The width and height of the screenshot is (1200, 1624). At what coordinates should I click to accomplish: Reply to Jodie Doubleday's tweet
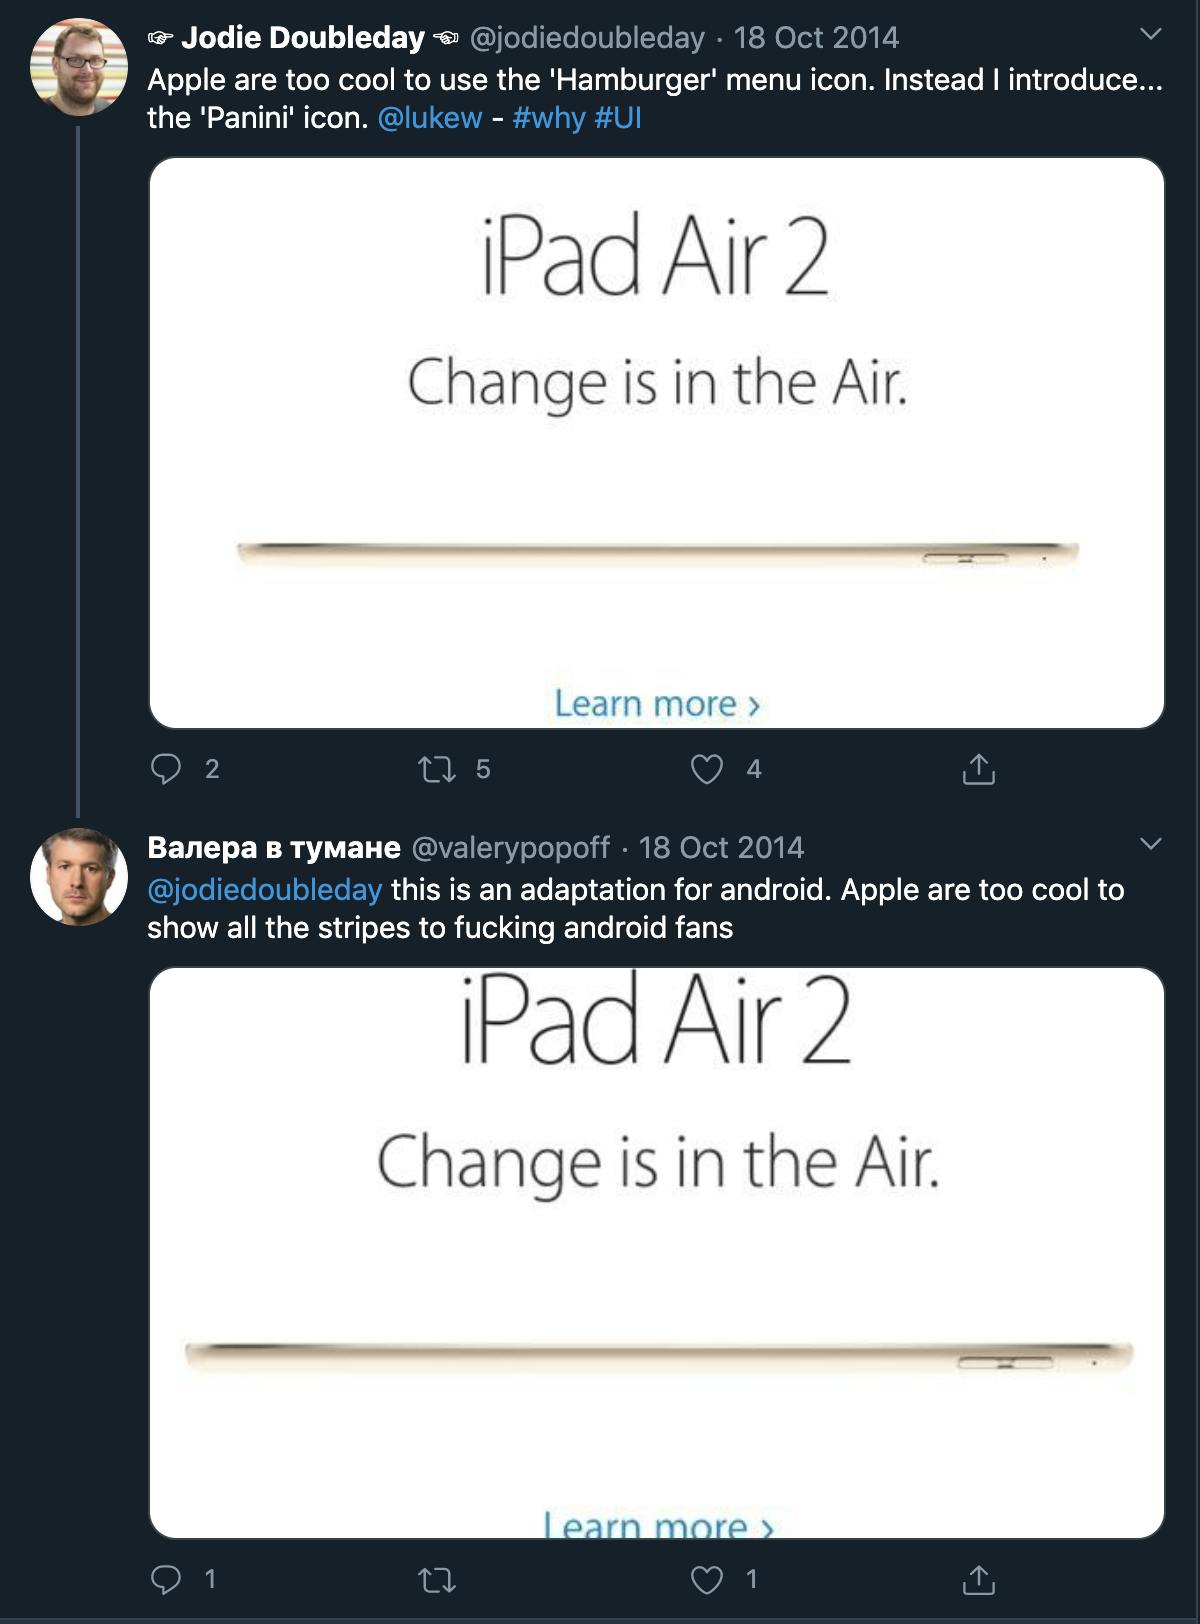pos(168,770)
